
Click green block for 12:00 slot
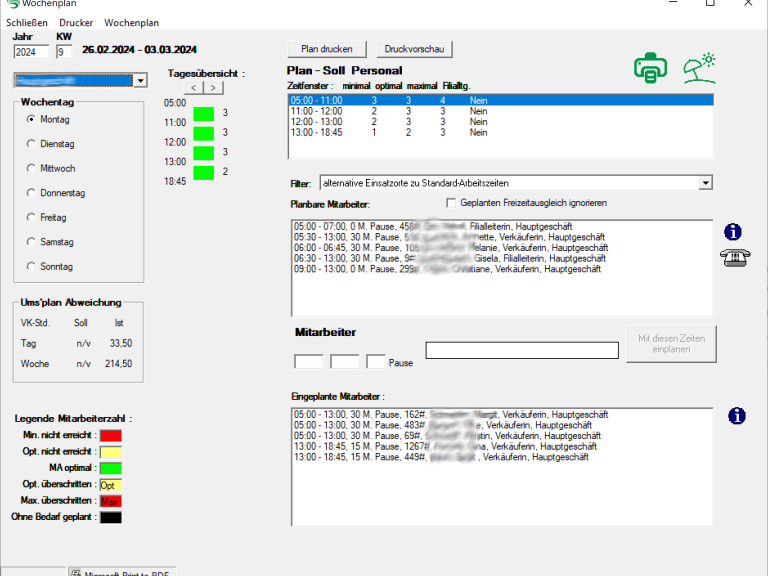[x=204, y=153]
